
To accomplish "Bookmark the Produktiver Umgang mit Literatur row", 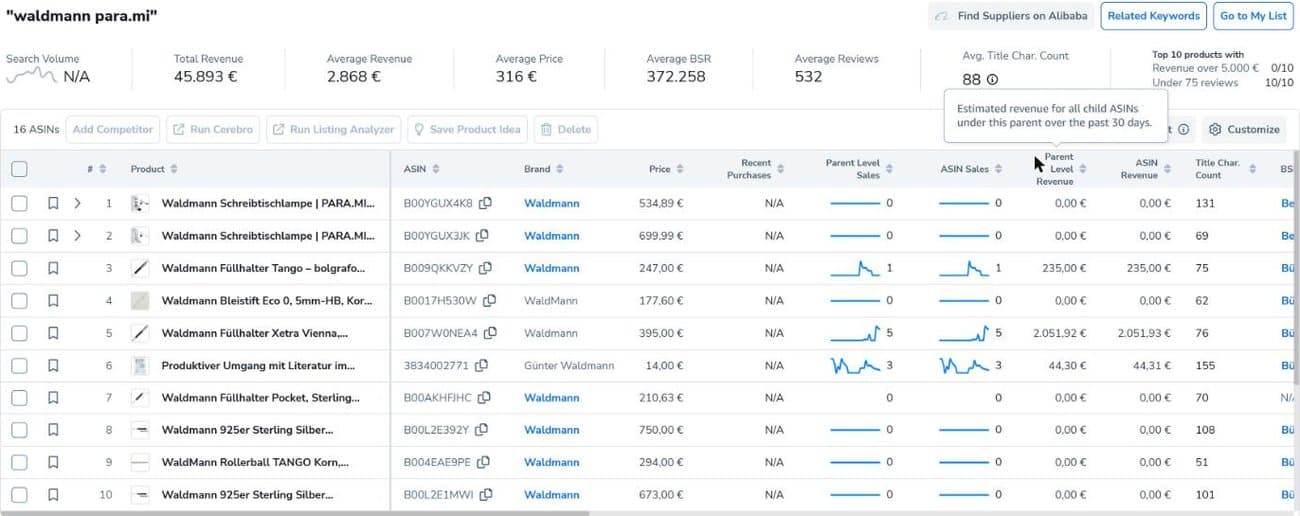I will pyautogui.click(x=53, y=366).
